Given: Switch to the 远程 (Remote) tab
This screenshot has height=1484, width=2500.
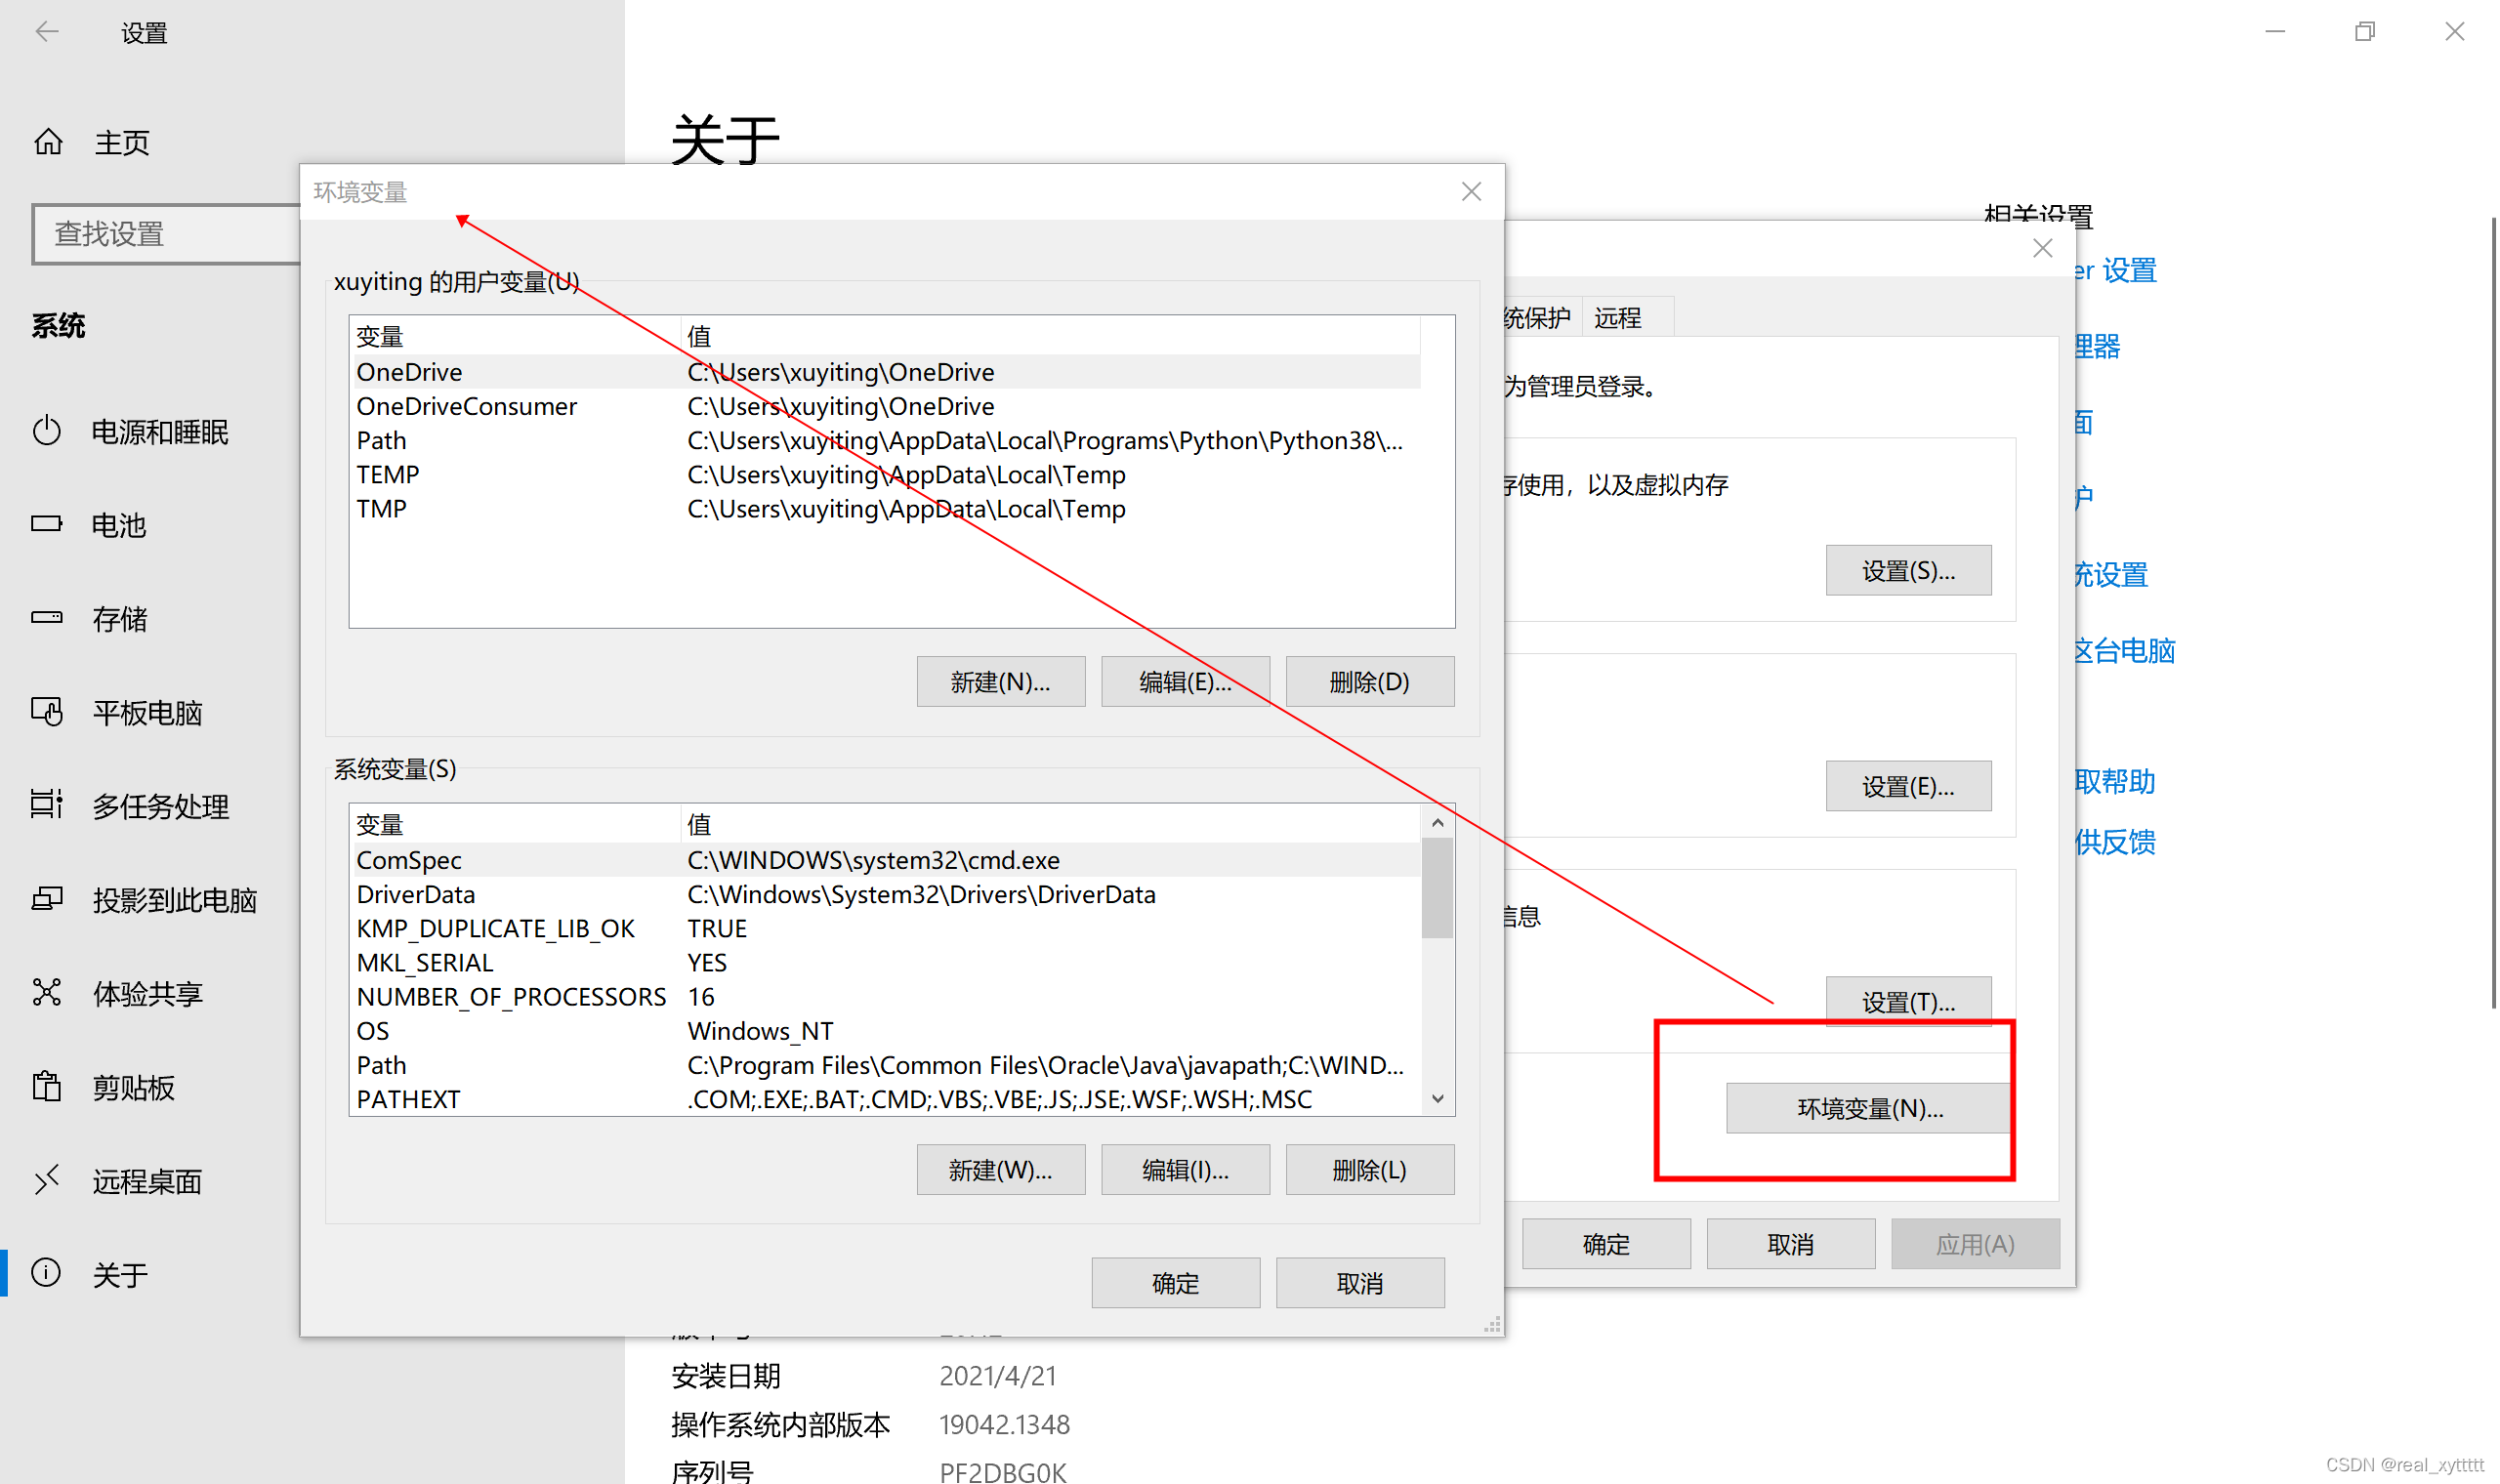Looking at the screenshot, I should tap(1618, 318).
